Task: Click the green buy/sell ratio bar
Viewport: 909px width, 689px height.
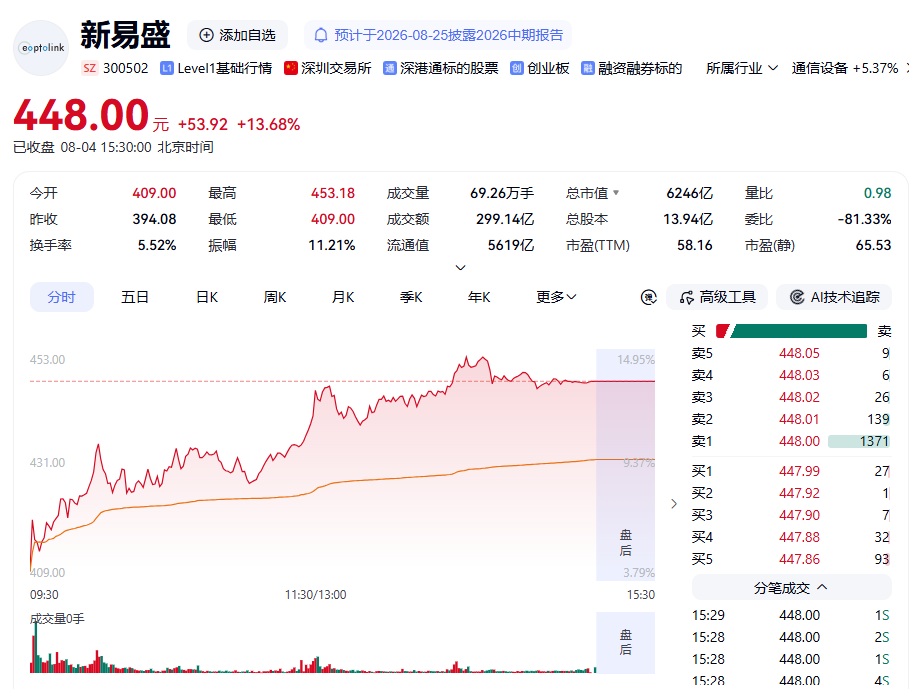Action: click(799, 331)
